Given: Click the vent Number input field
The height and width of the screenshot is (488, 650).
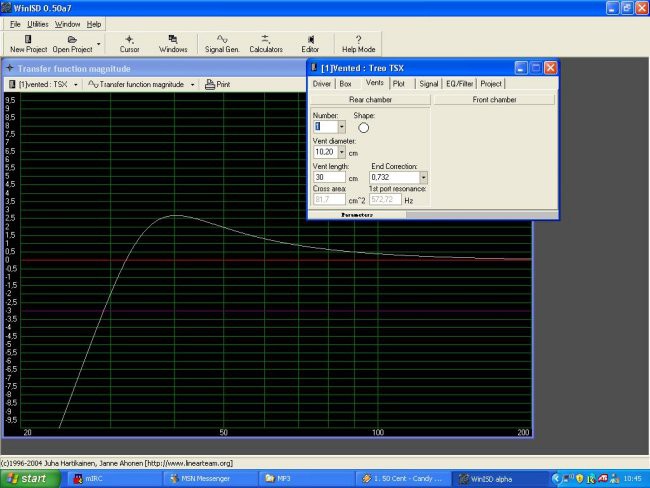Looking at the screenshot, I should click(x=326, y=127).
